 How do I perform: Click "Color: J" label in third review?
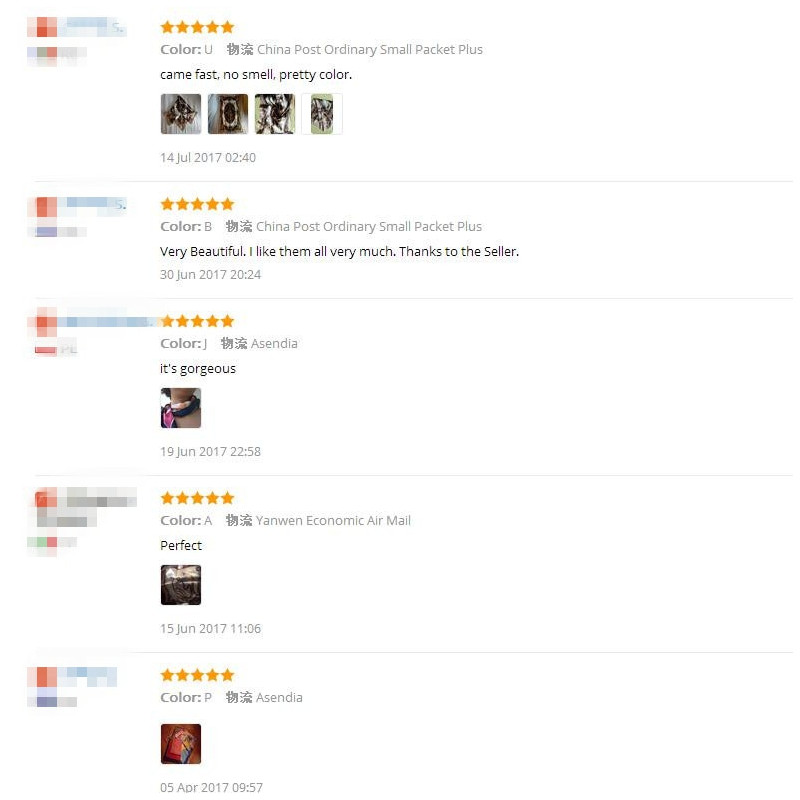click(x=184, y=343)
